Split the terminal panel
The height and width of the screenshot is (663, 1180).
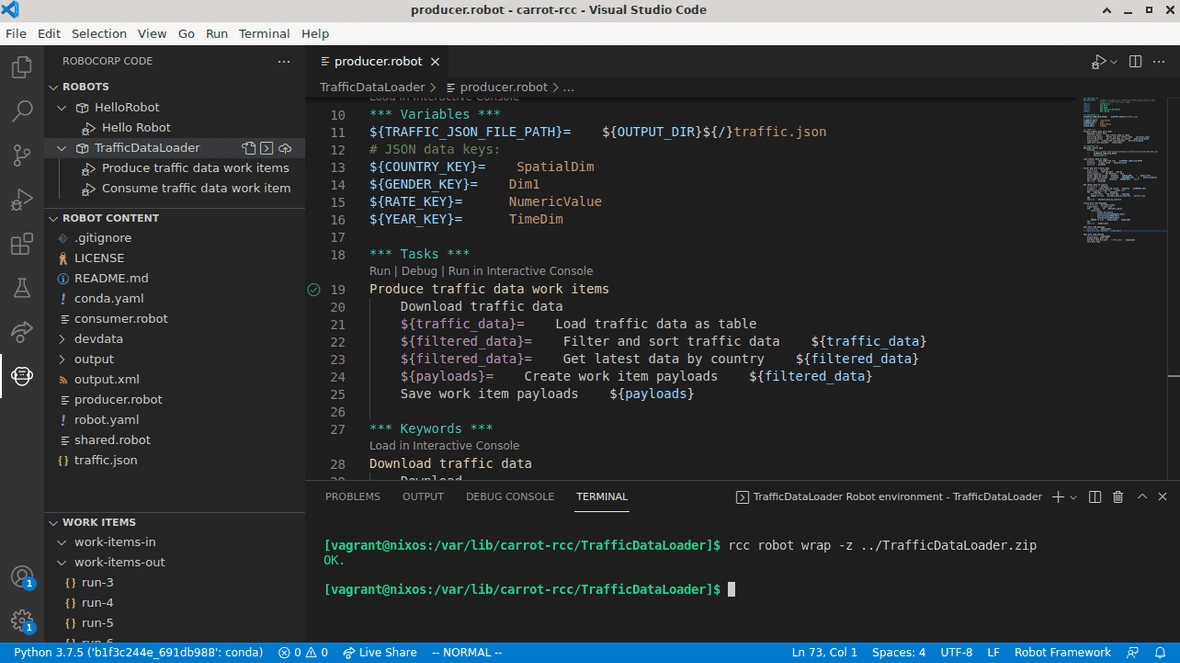tap(1094, 496)
